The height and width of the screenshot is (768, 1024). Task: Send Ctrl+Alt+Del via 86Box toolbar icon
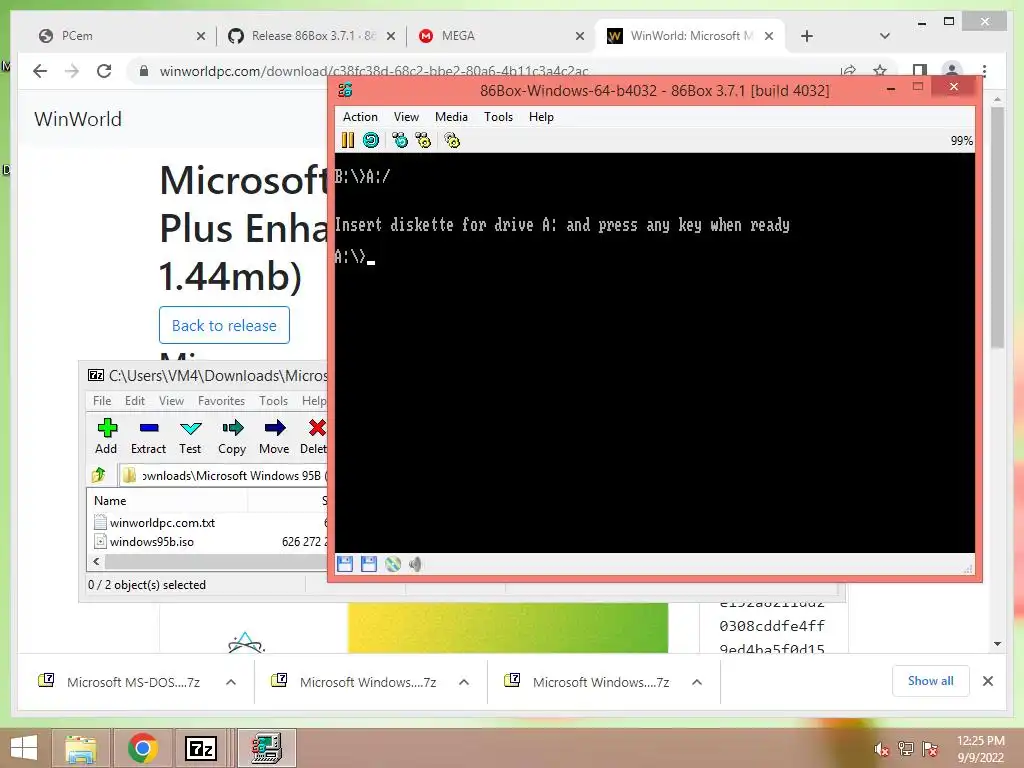click(400, 140)
